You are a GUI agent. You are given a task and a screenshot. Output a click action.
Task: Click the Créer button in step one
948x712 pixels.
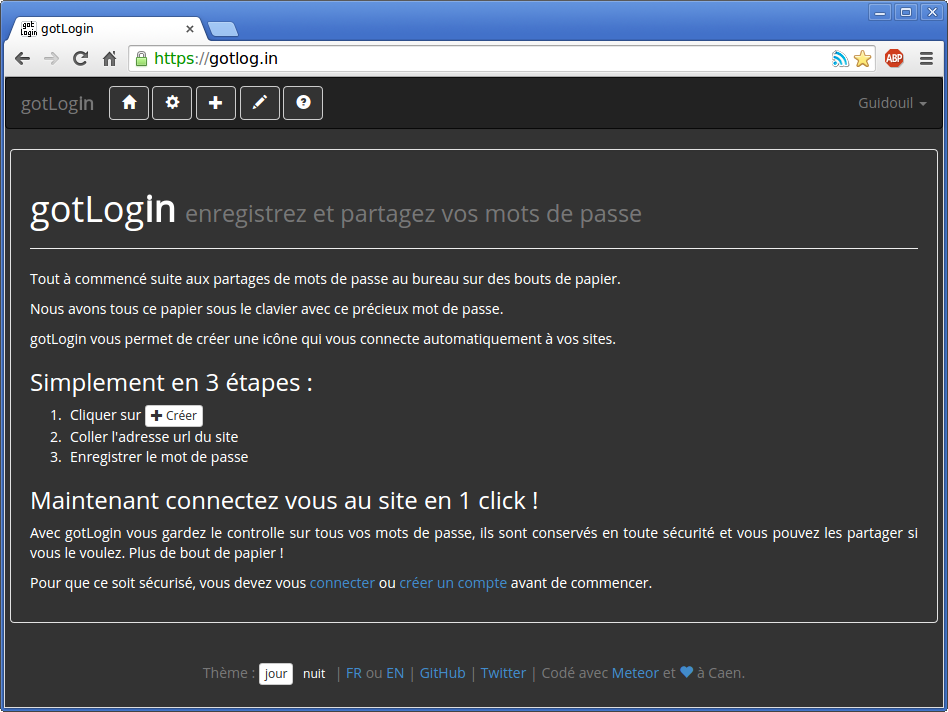[174, 416]
